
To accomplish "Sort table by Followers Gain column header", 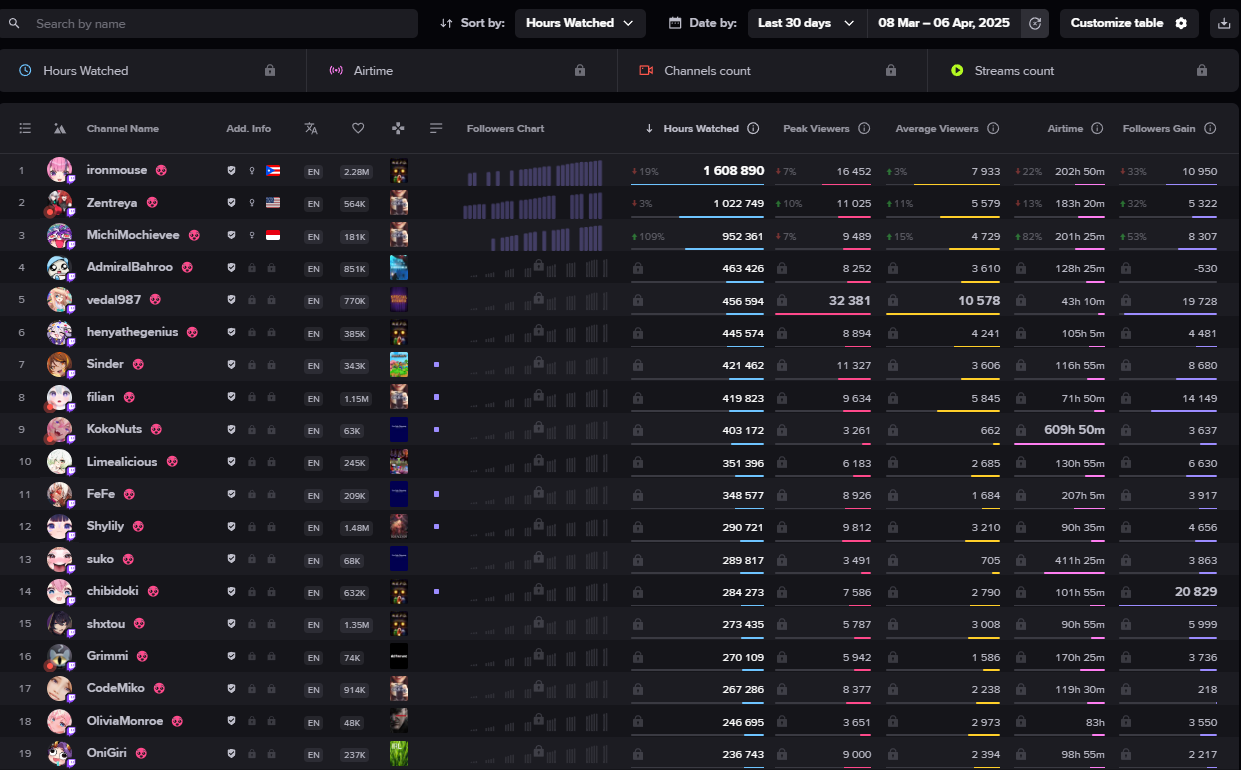I will tap(1159, 128).
